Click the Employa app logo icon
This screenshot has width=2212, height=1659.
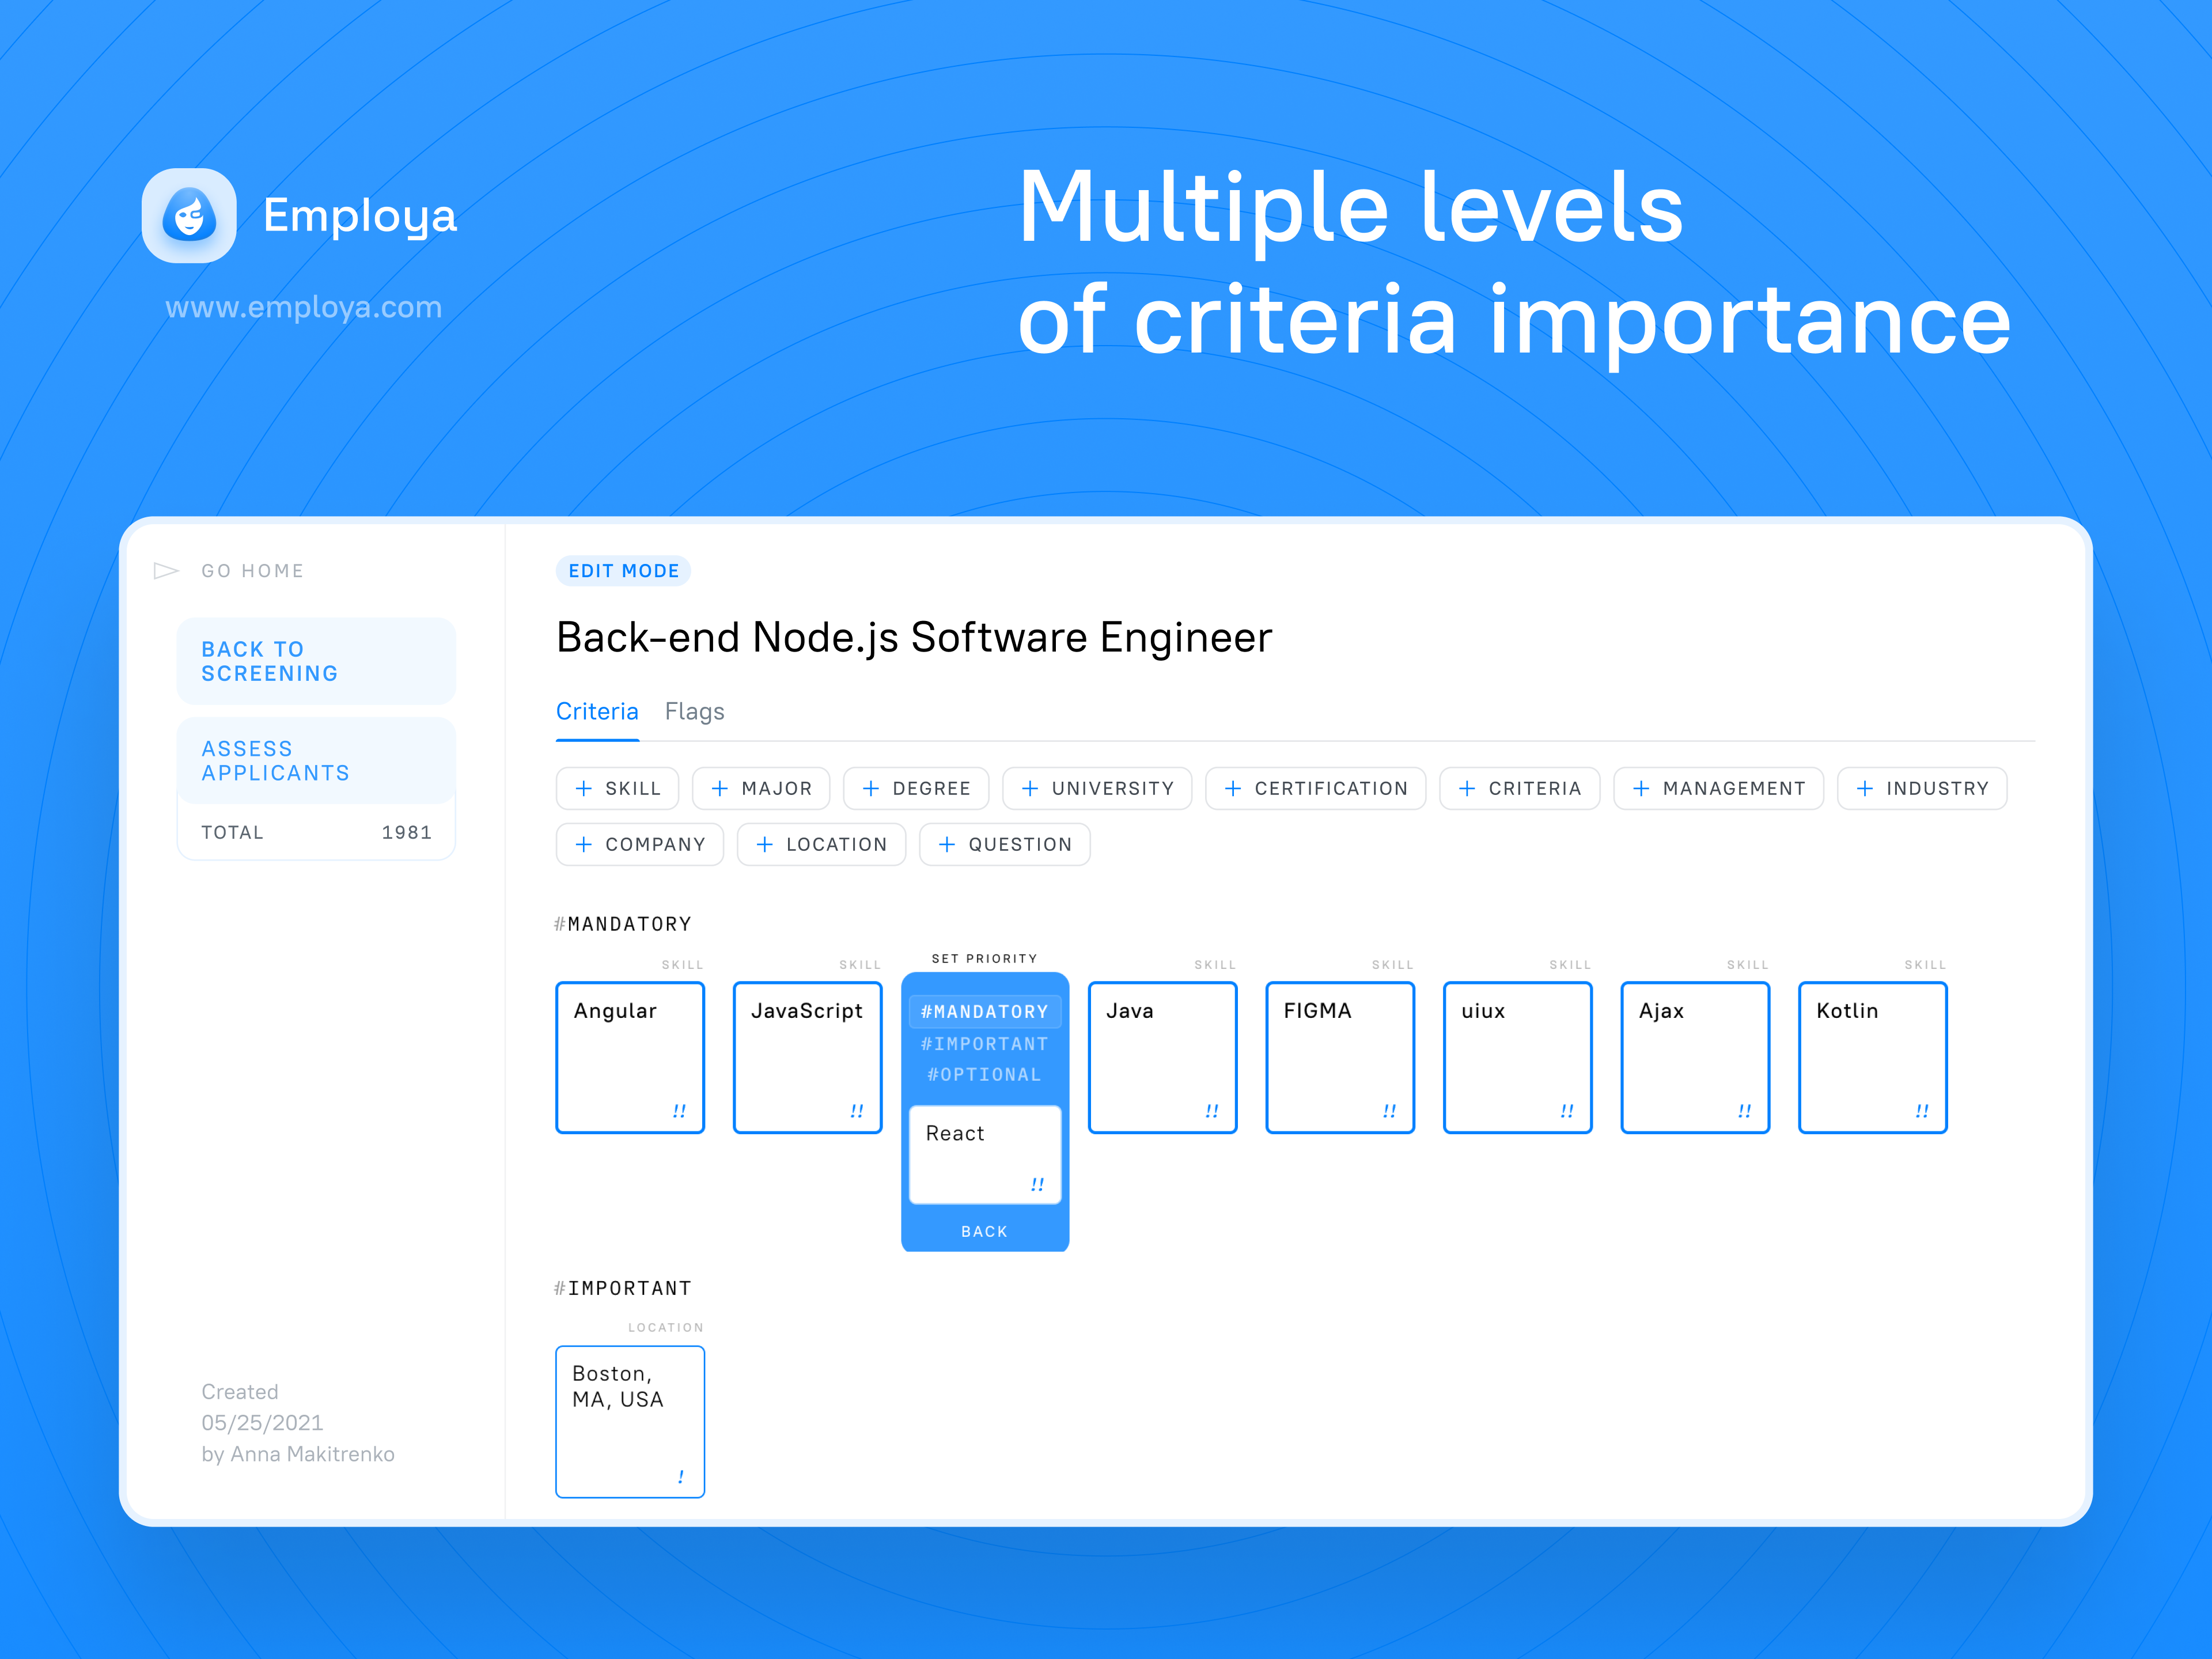point(189,214)
